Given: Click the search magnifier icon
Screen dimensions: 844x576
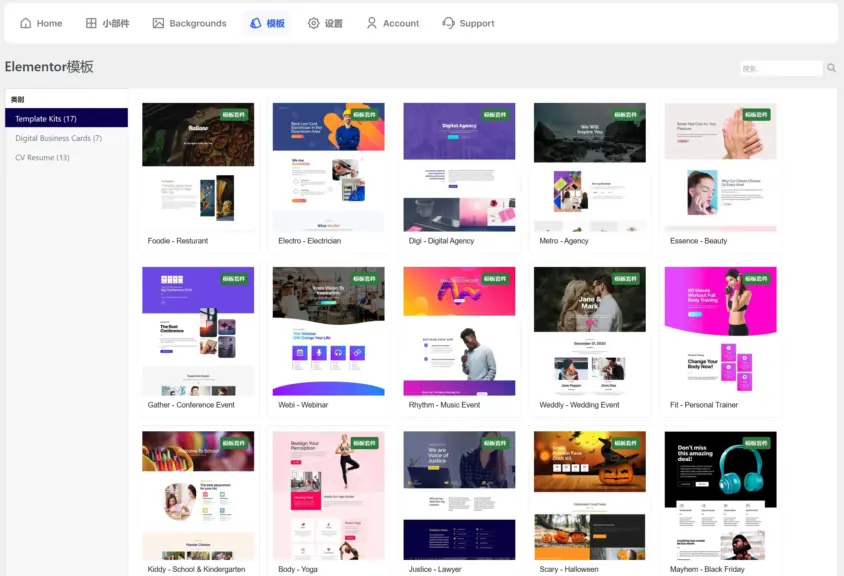Looking at the screenshot, I should click(831, 68).
